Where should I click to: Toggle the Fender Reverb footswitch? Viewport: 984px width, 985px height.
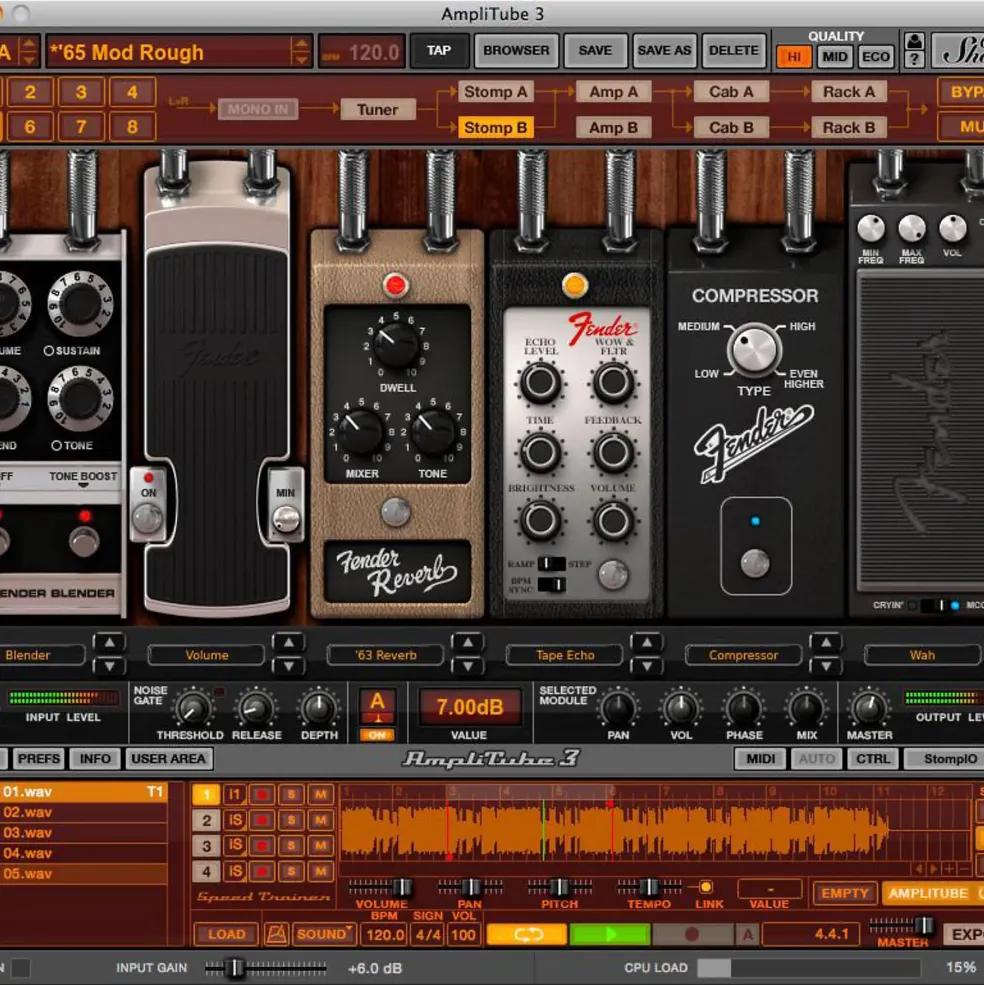pyautogui.click(x=396, y=511)
